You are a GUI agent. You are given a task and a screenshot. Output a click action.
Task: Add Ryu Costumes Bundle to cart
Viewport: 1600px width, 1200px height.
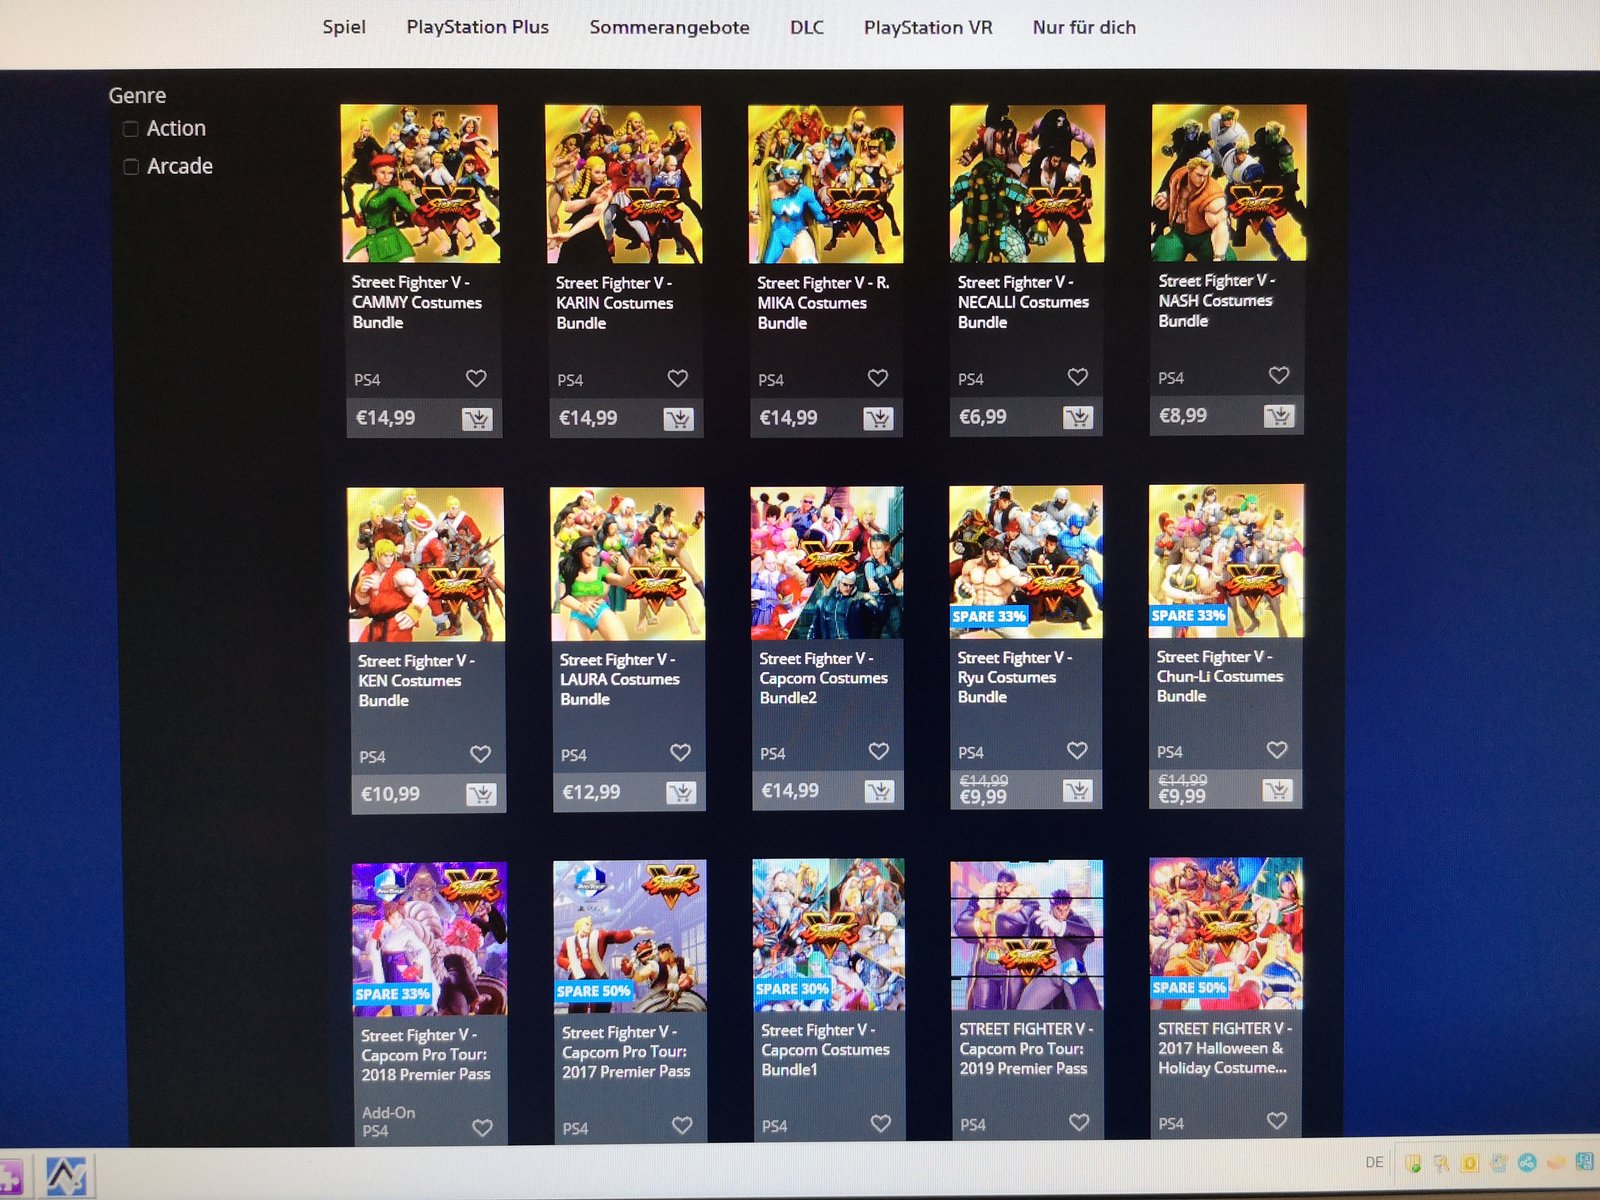1078,790
